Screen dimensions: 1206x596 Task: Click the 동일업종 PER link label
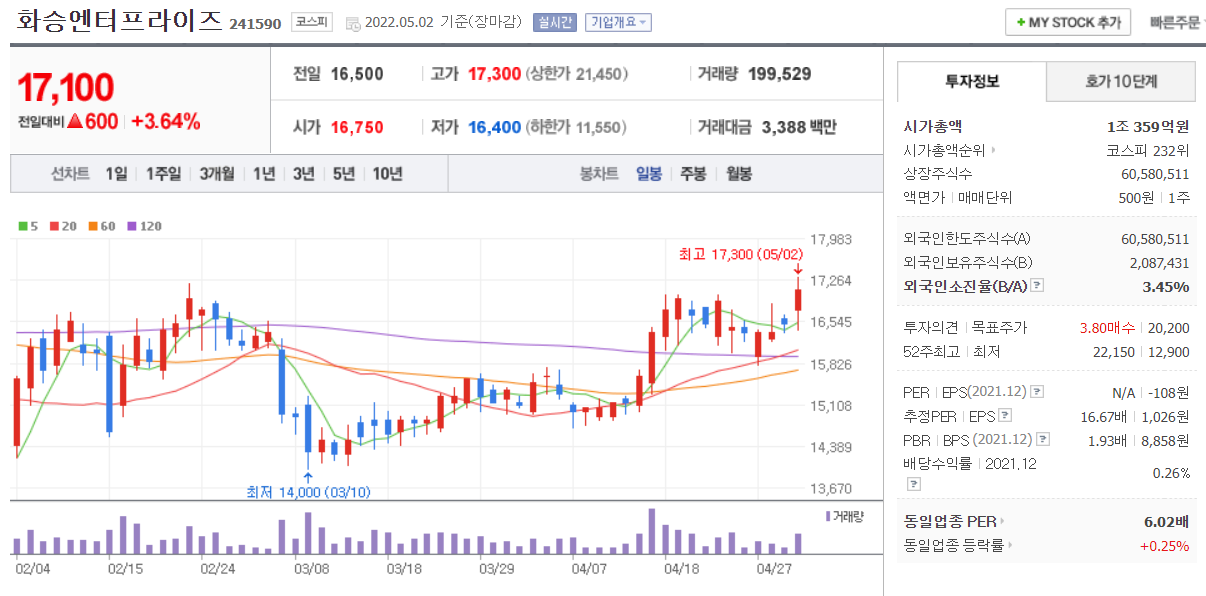(x=949, y=521)
